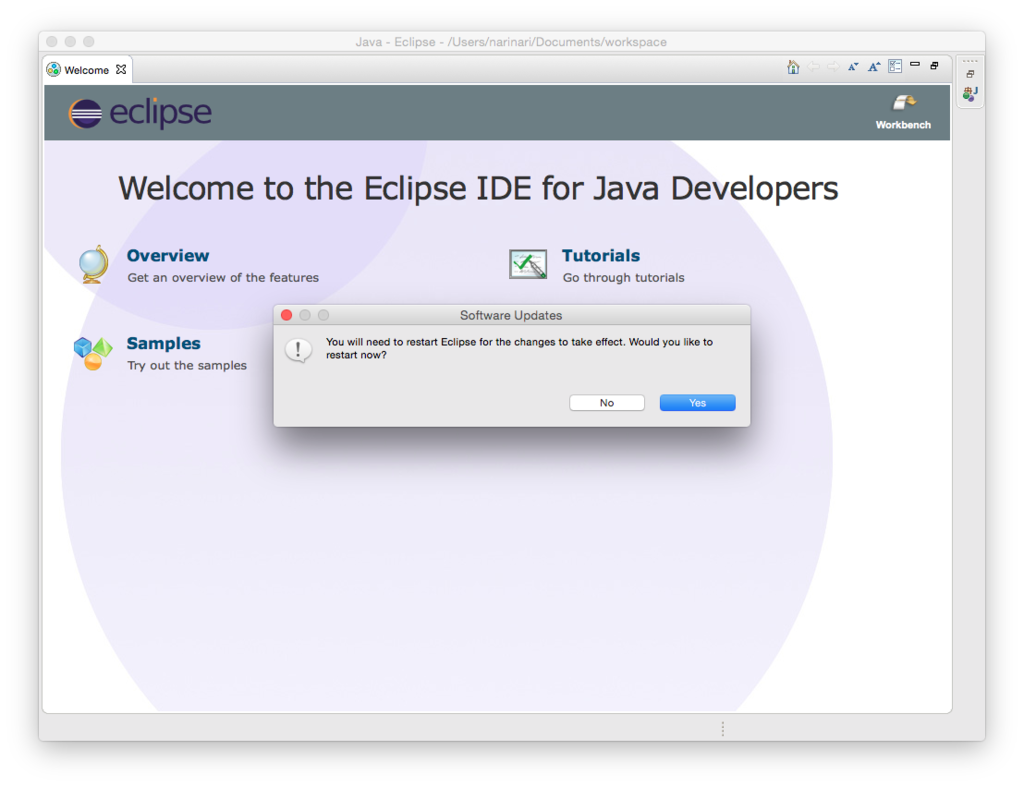Choose No in the Software Updates dialog
1024x787 pixels.
(607, 403)
